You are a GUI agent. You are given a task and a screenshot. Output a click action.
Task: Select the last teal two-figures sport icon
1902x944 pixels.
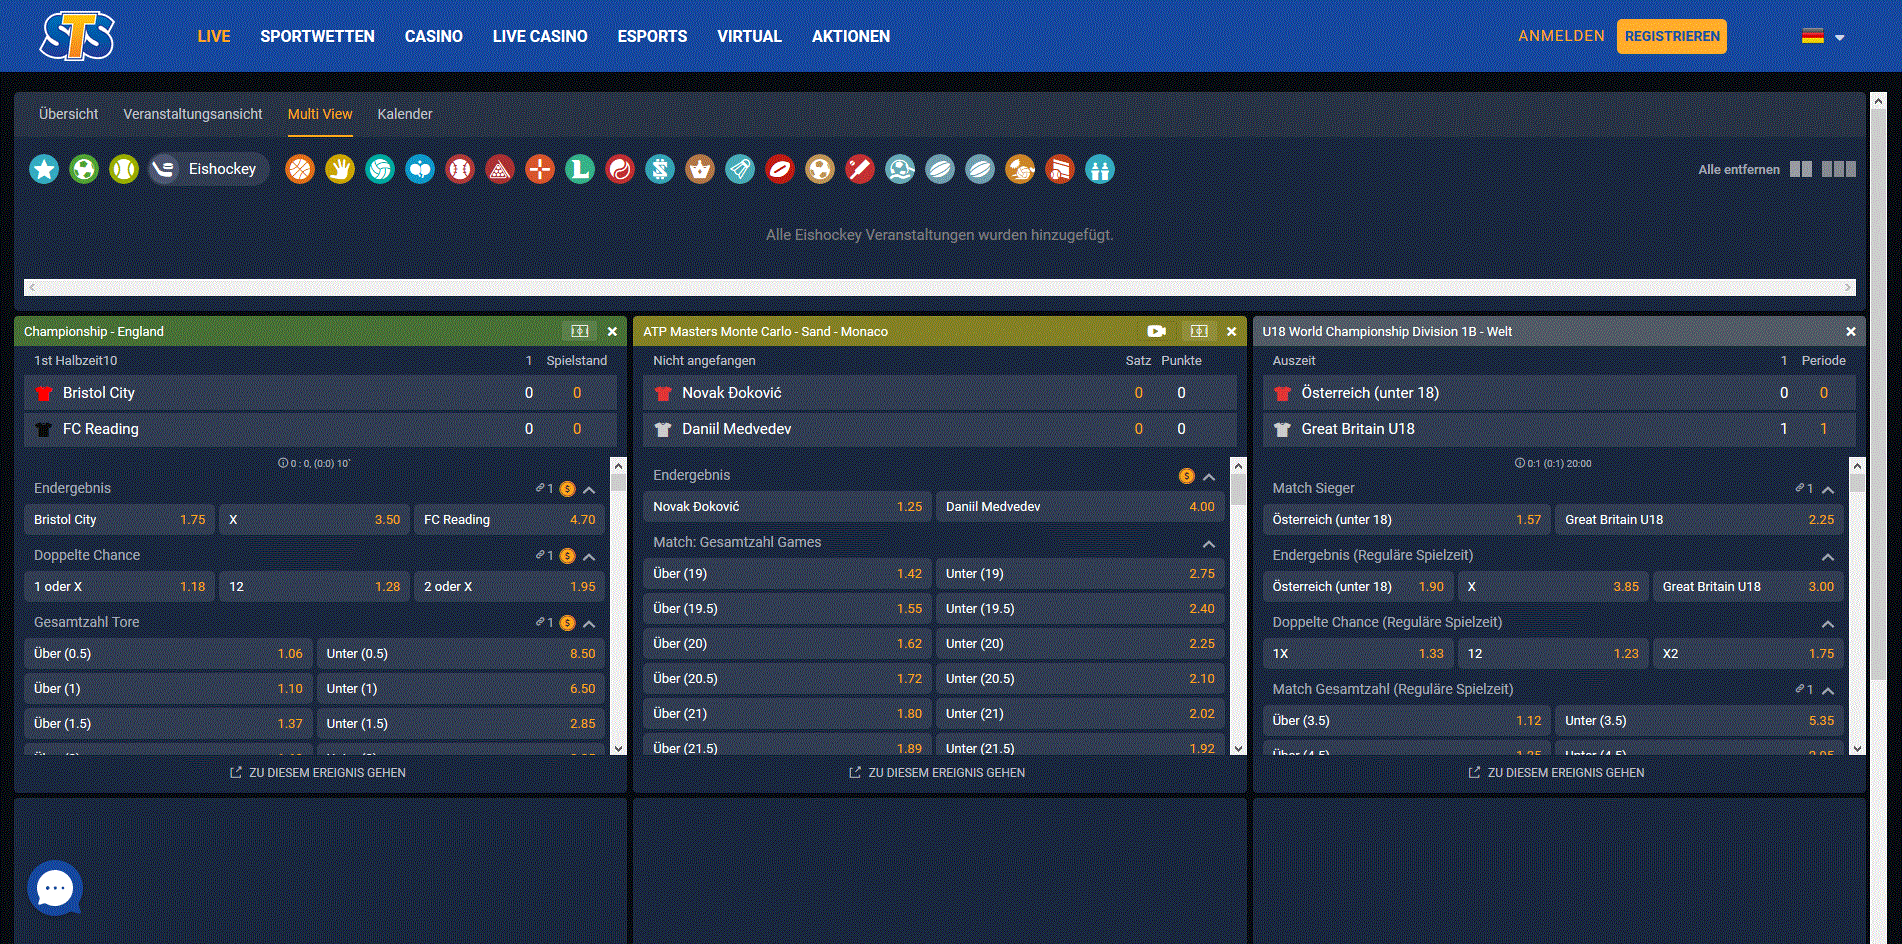[1100, 169]
